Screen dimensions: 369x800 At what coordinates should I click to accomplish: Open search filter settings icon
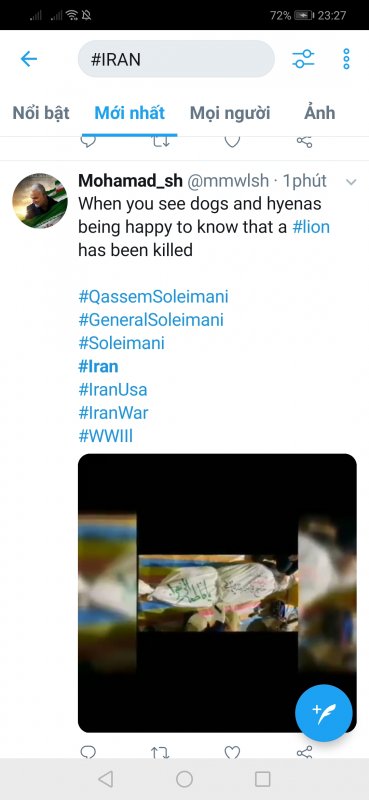tap(303, 59)
